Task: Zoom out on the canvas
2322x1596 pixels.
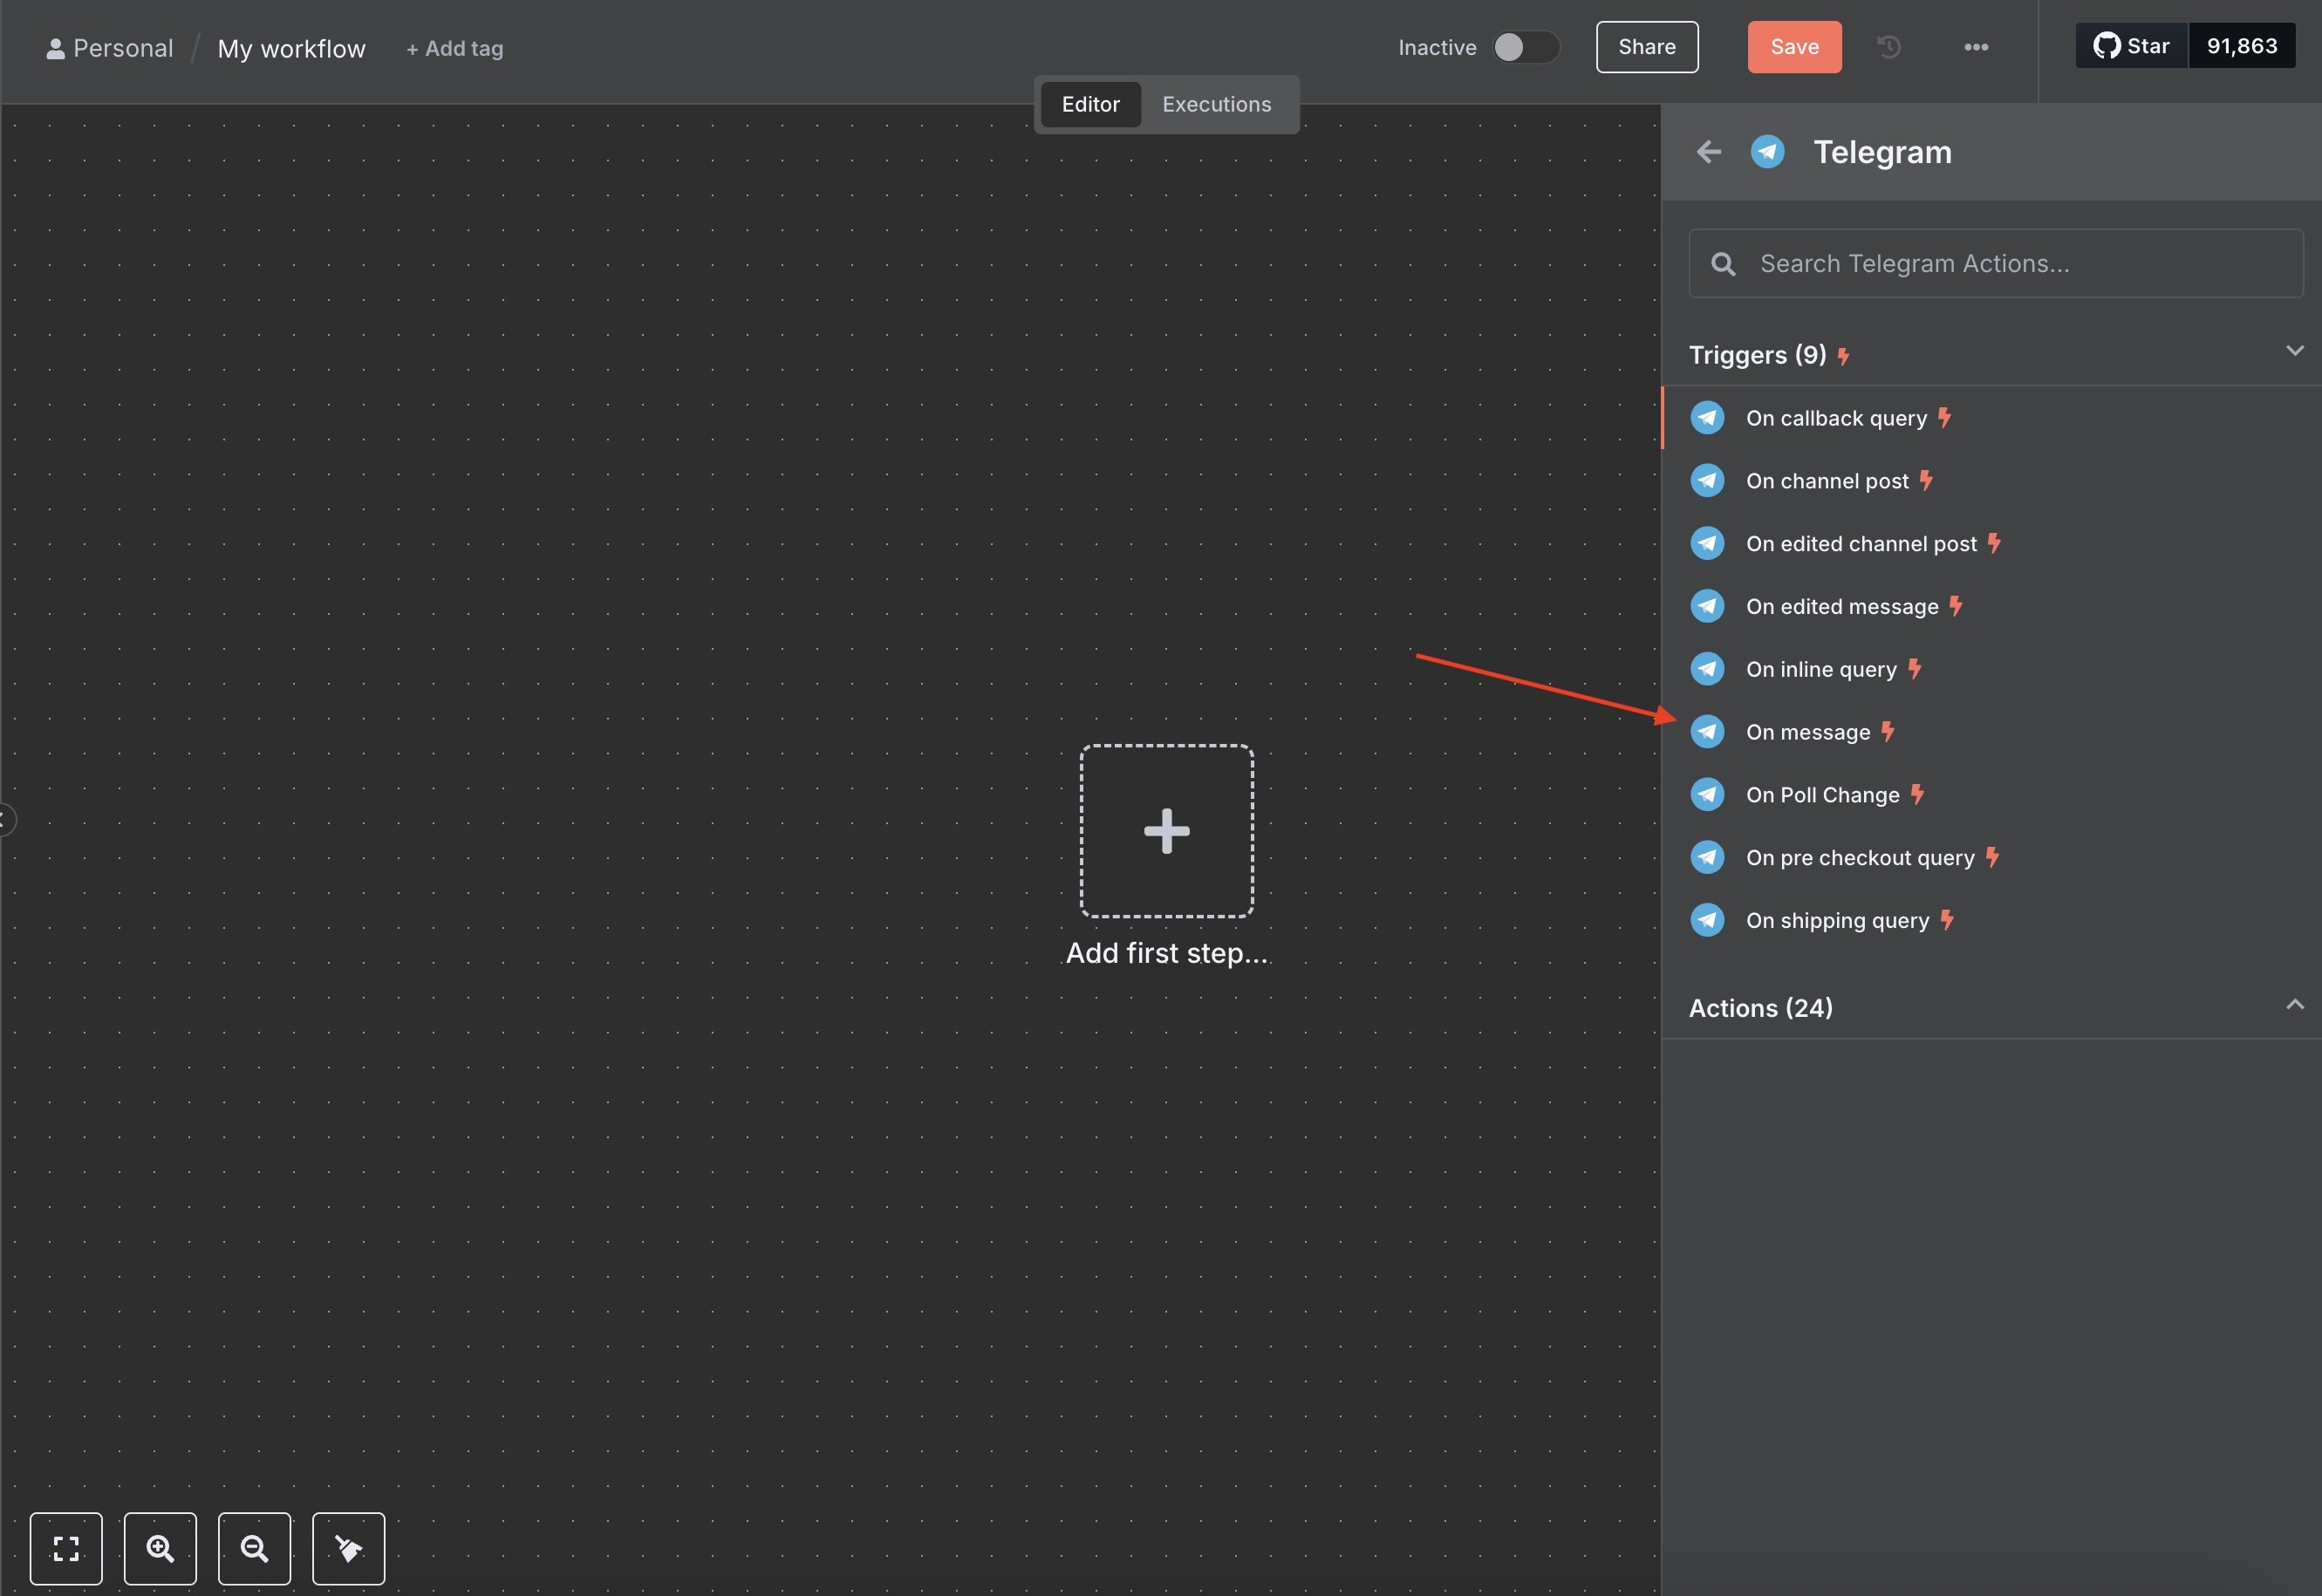Action: (x=254, y=1548)
